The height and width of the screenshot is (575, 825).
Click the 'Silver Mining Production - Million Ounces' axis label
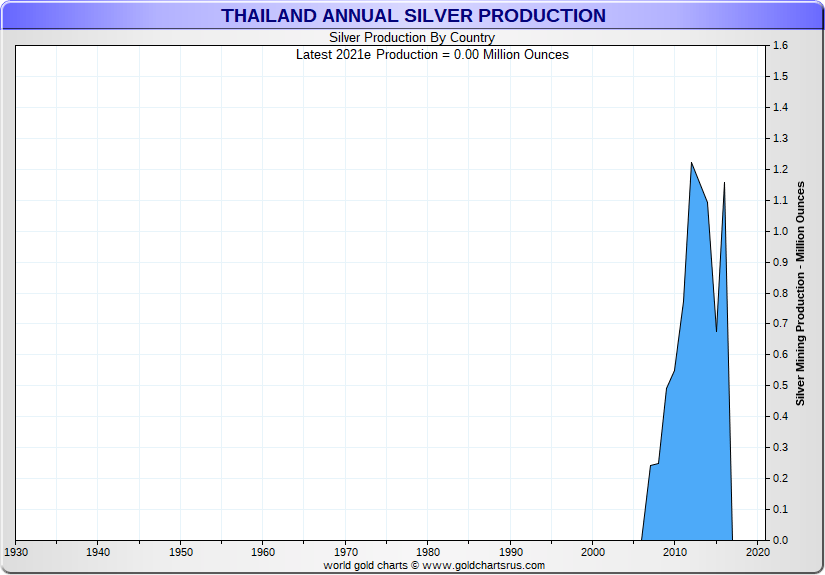click(800, 294)
